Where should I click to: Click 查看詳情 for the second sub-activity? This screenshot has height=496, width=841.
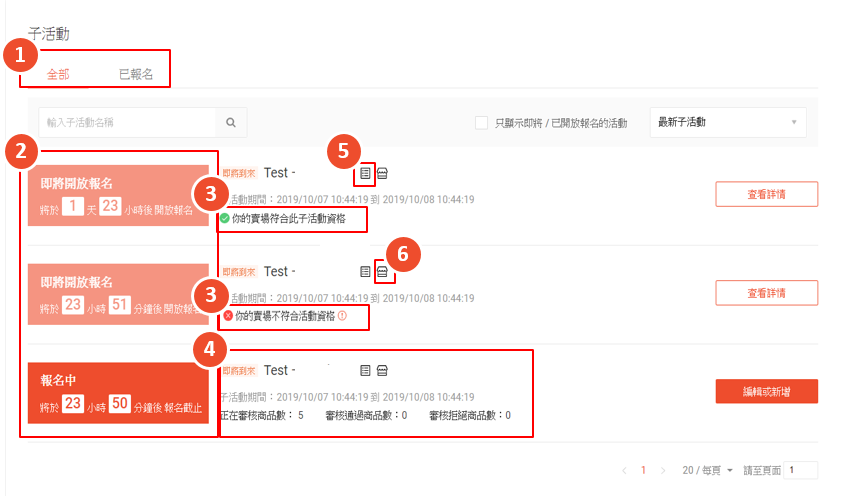(x=766, y=293)
